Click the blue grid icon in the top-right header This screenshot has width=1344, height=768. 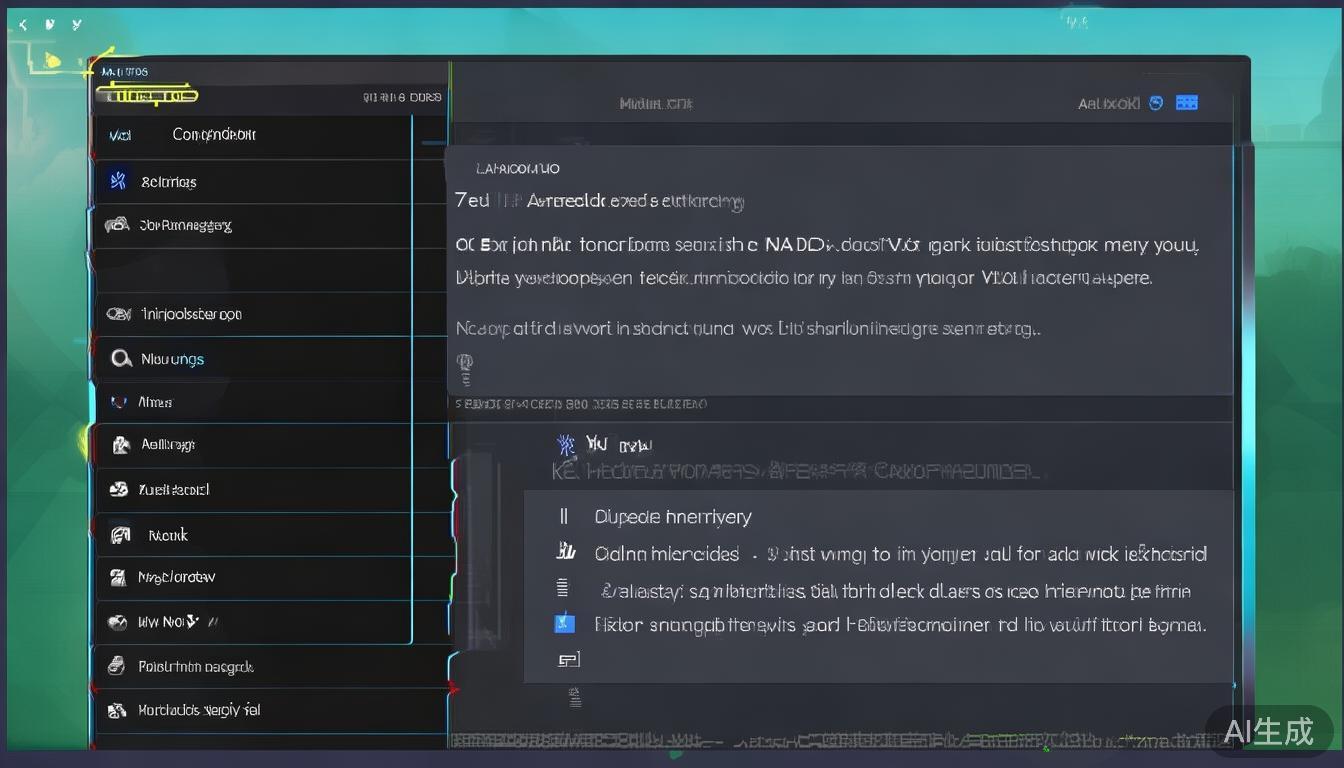click(x=1187, y=103)
